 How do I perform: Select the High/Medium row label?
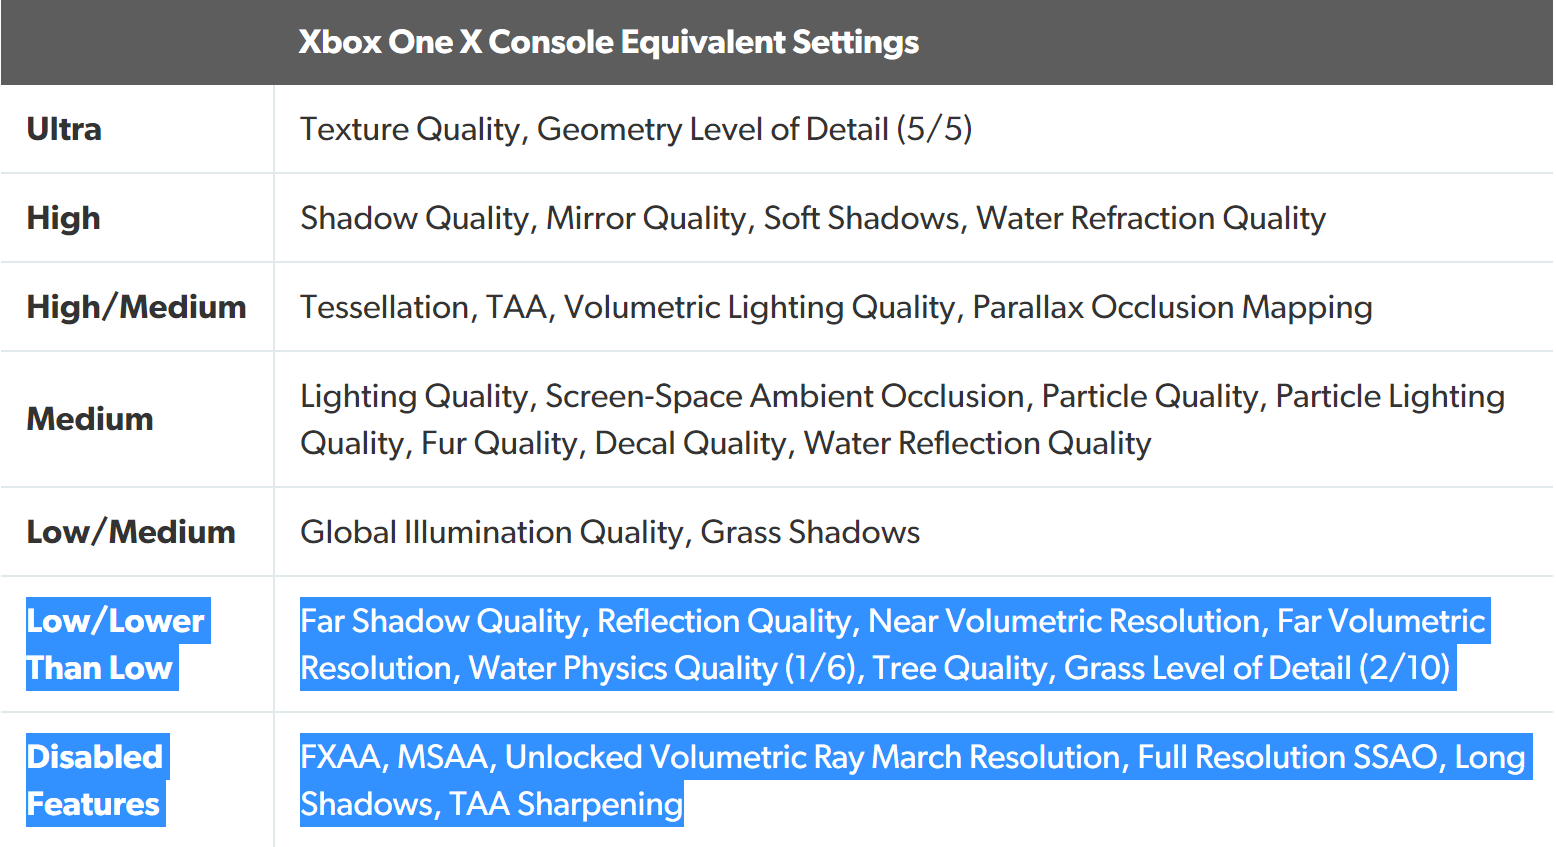click(x=136, y=307)
